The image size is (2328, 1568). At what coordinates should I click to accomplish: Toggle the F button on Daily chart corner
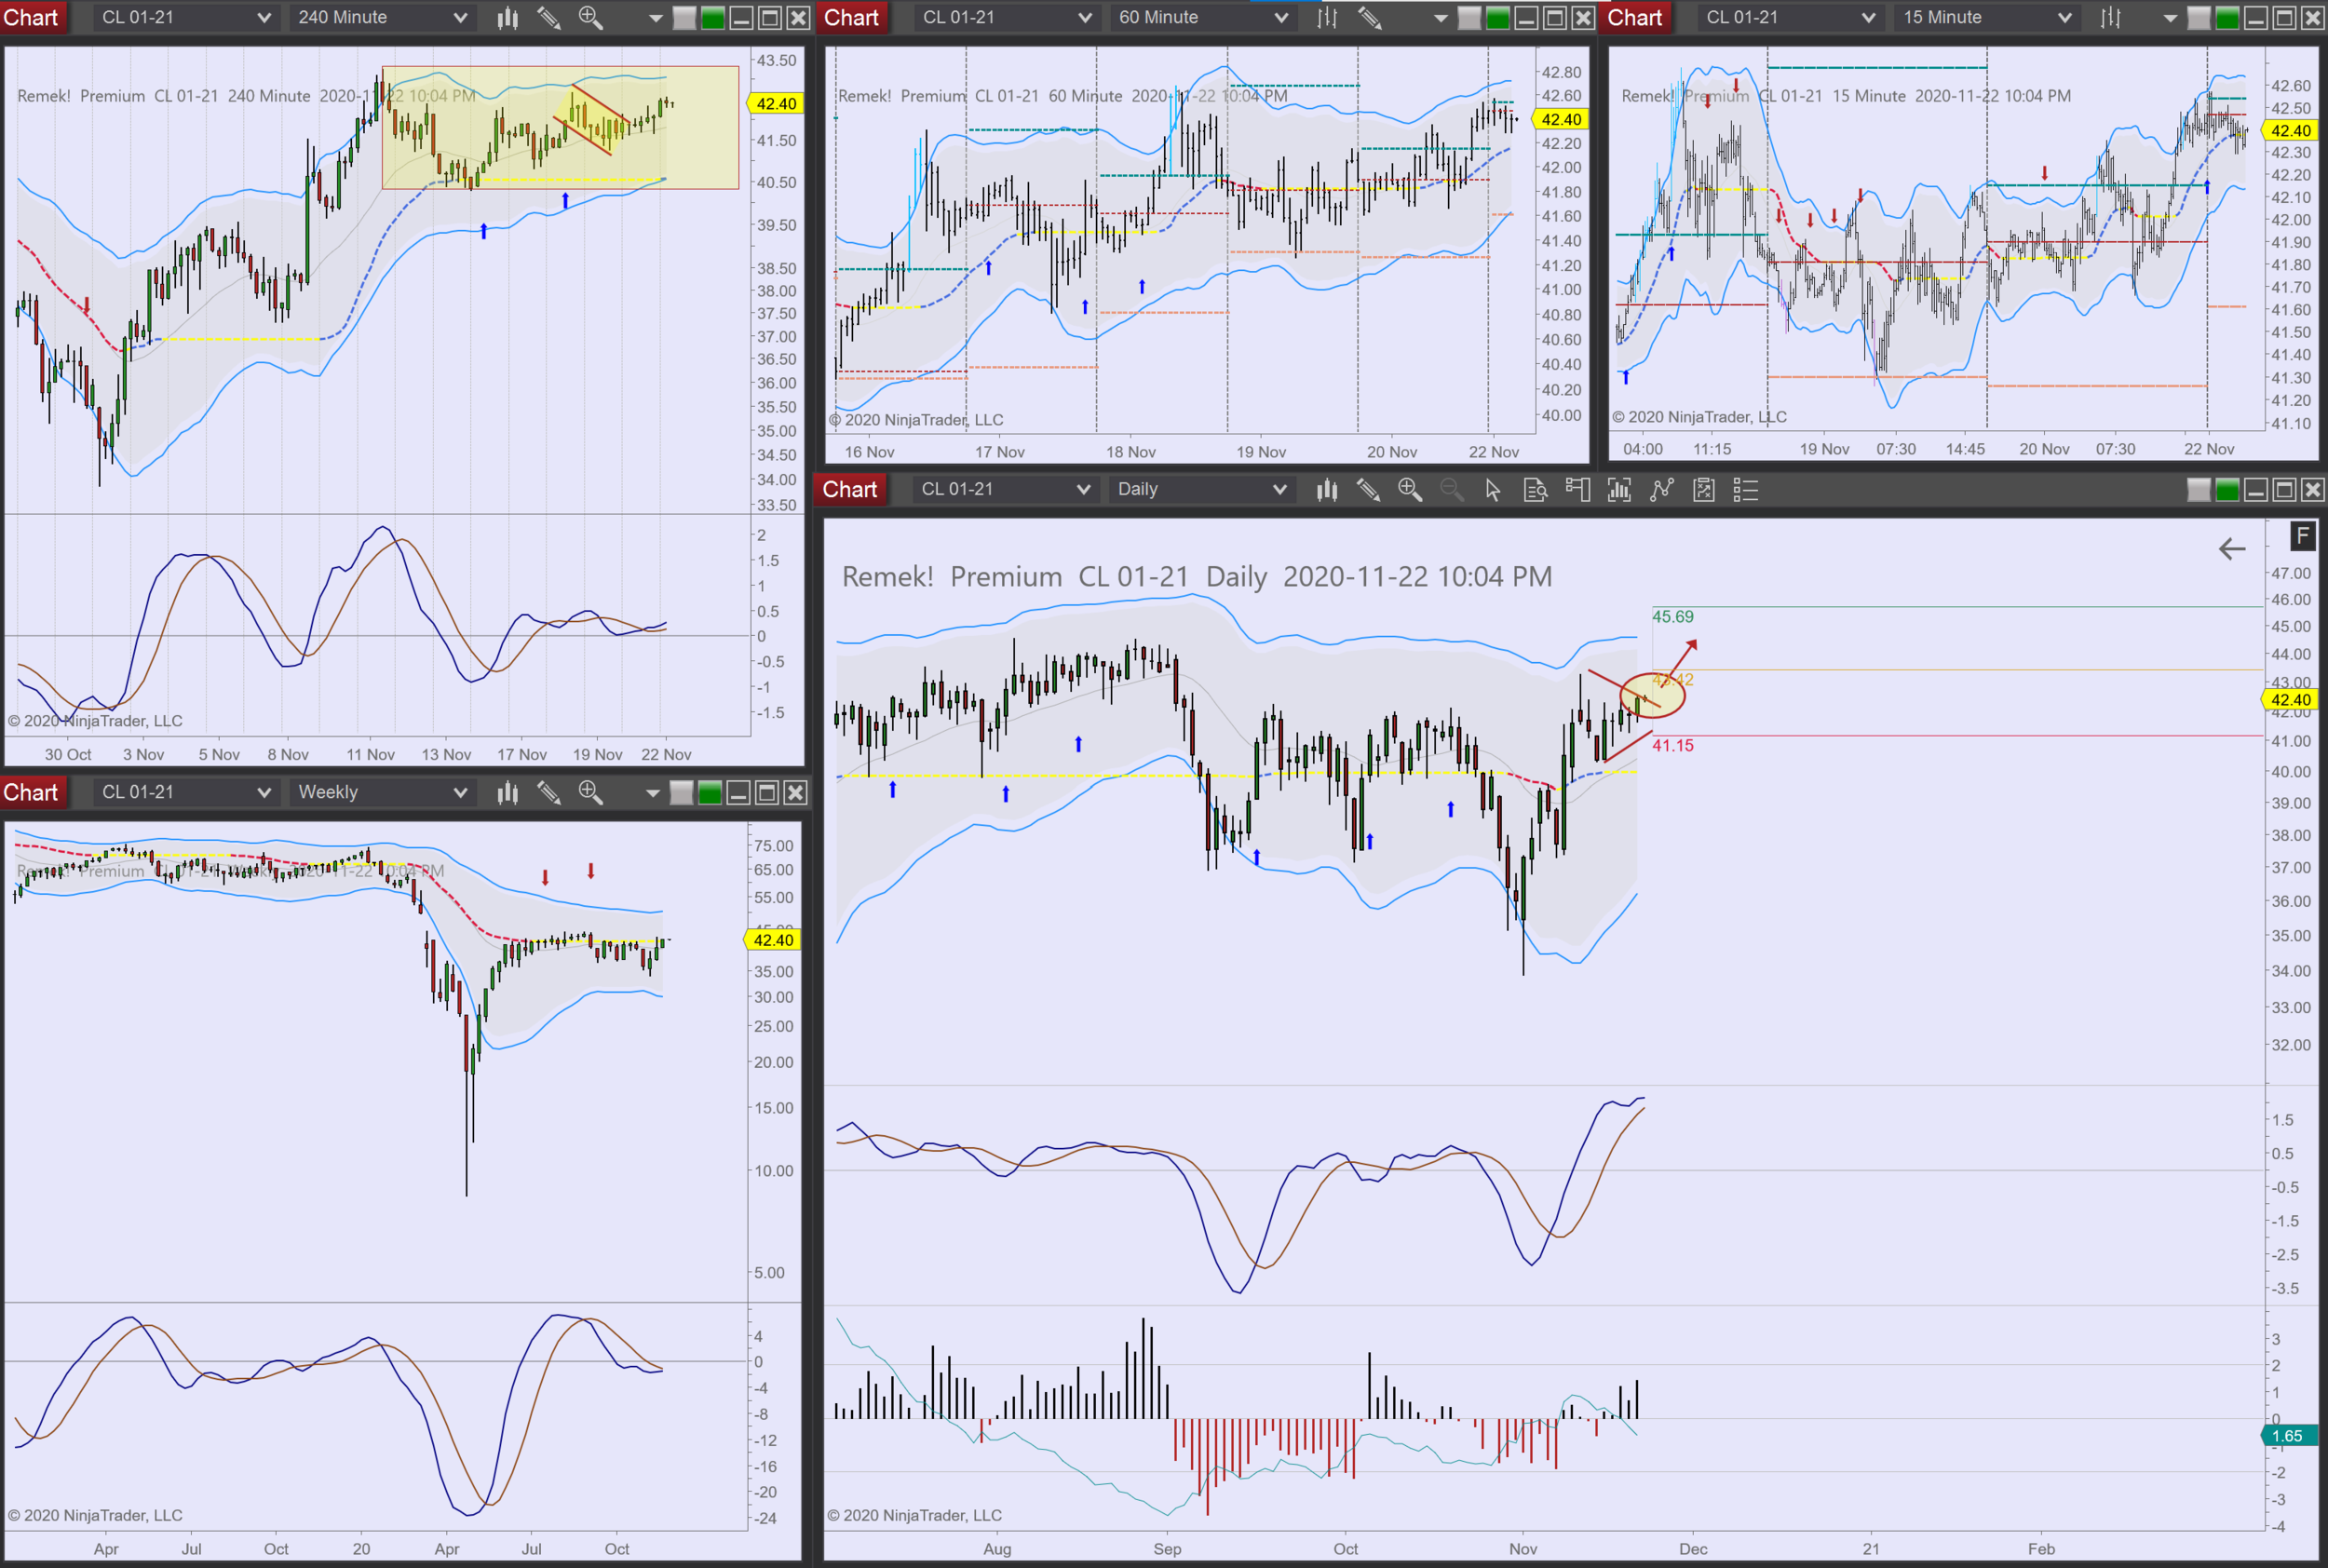pos(2303,536)
